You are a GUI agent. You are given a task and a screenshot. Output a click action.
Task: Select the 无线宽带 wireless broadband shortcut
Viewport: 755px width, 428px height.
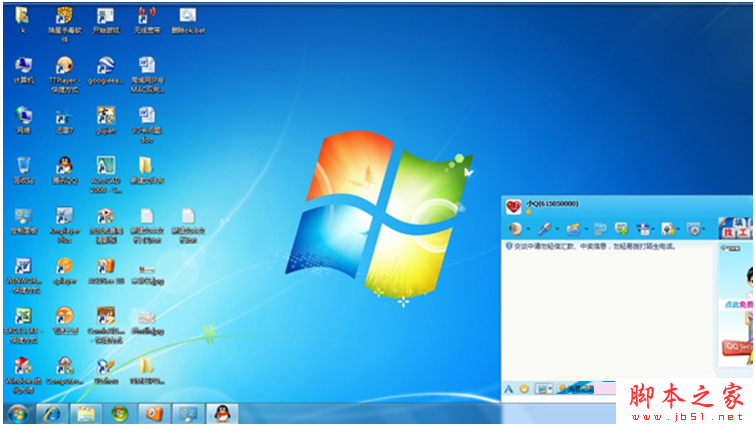147,20
